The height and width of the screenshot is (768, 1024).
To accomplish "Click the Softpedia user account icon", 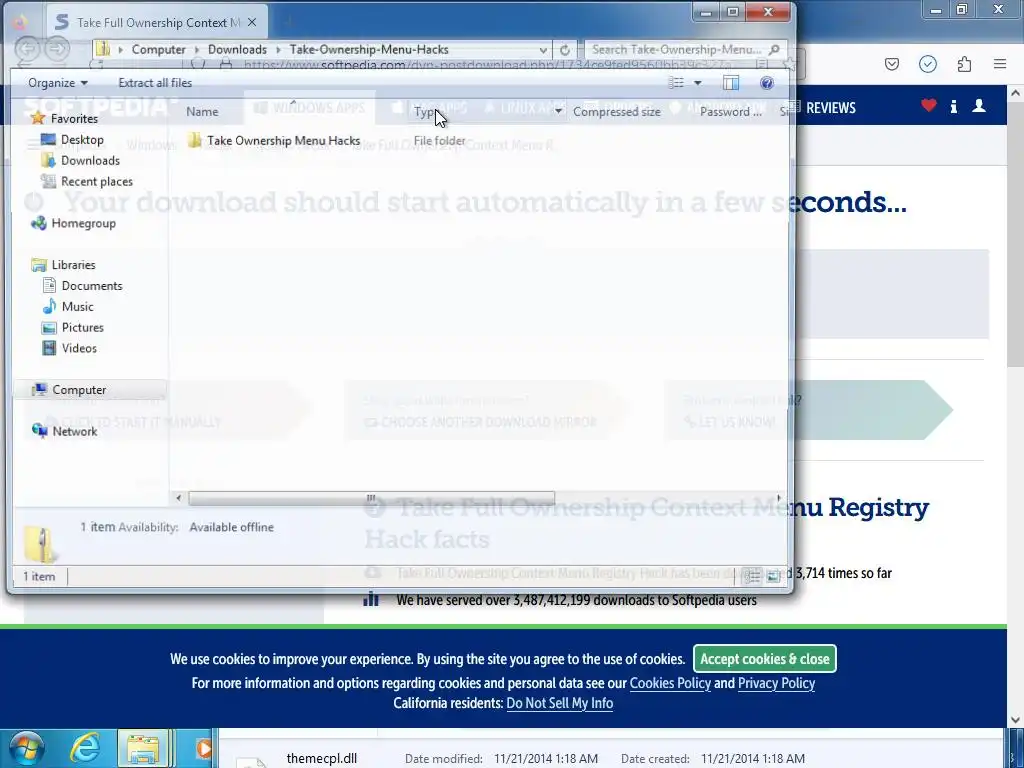I will [978, 106].
